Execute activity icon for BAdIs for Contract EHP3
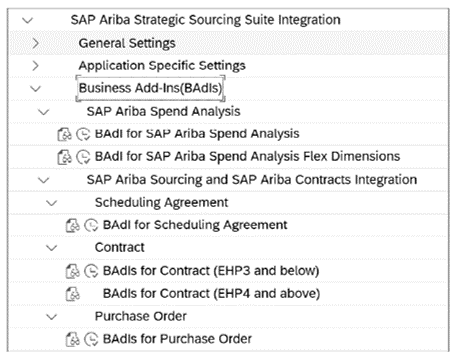 [x=91, y=271]
